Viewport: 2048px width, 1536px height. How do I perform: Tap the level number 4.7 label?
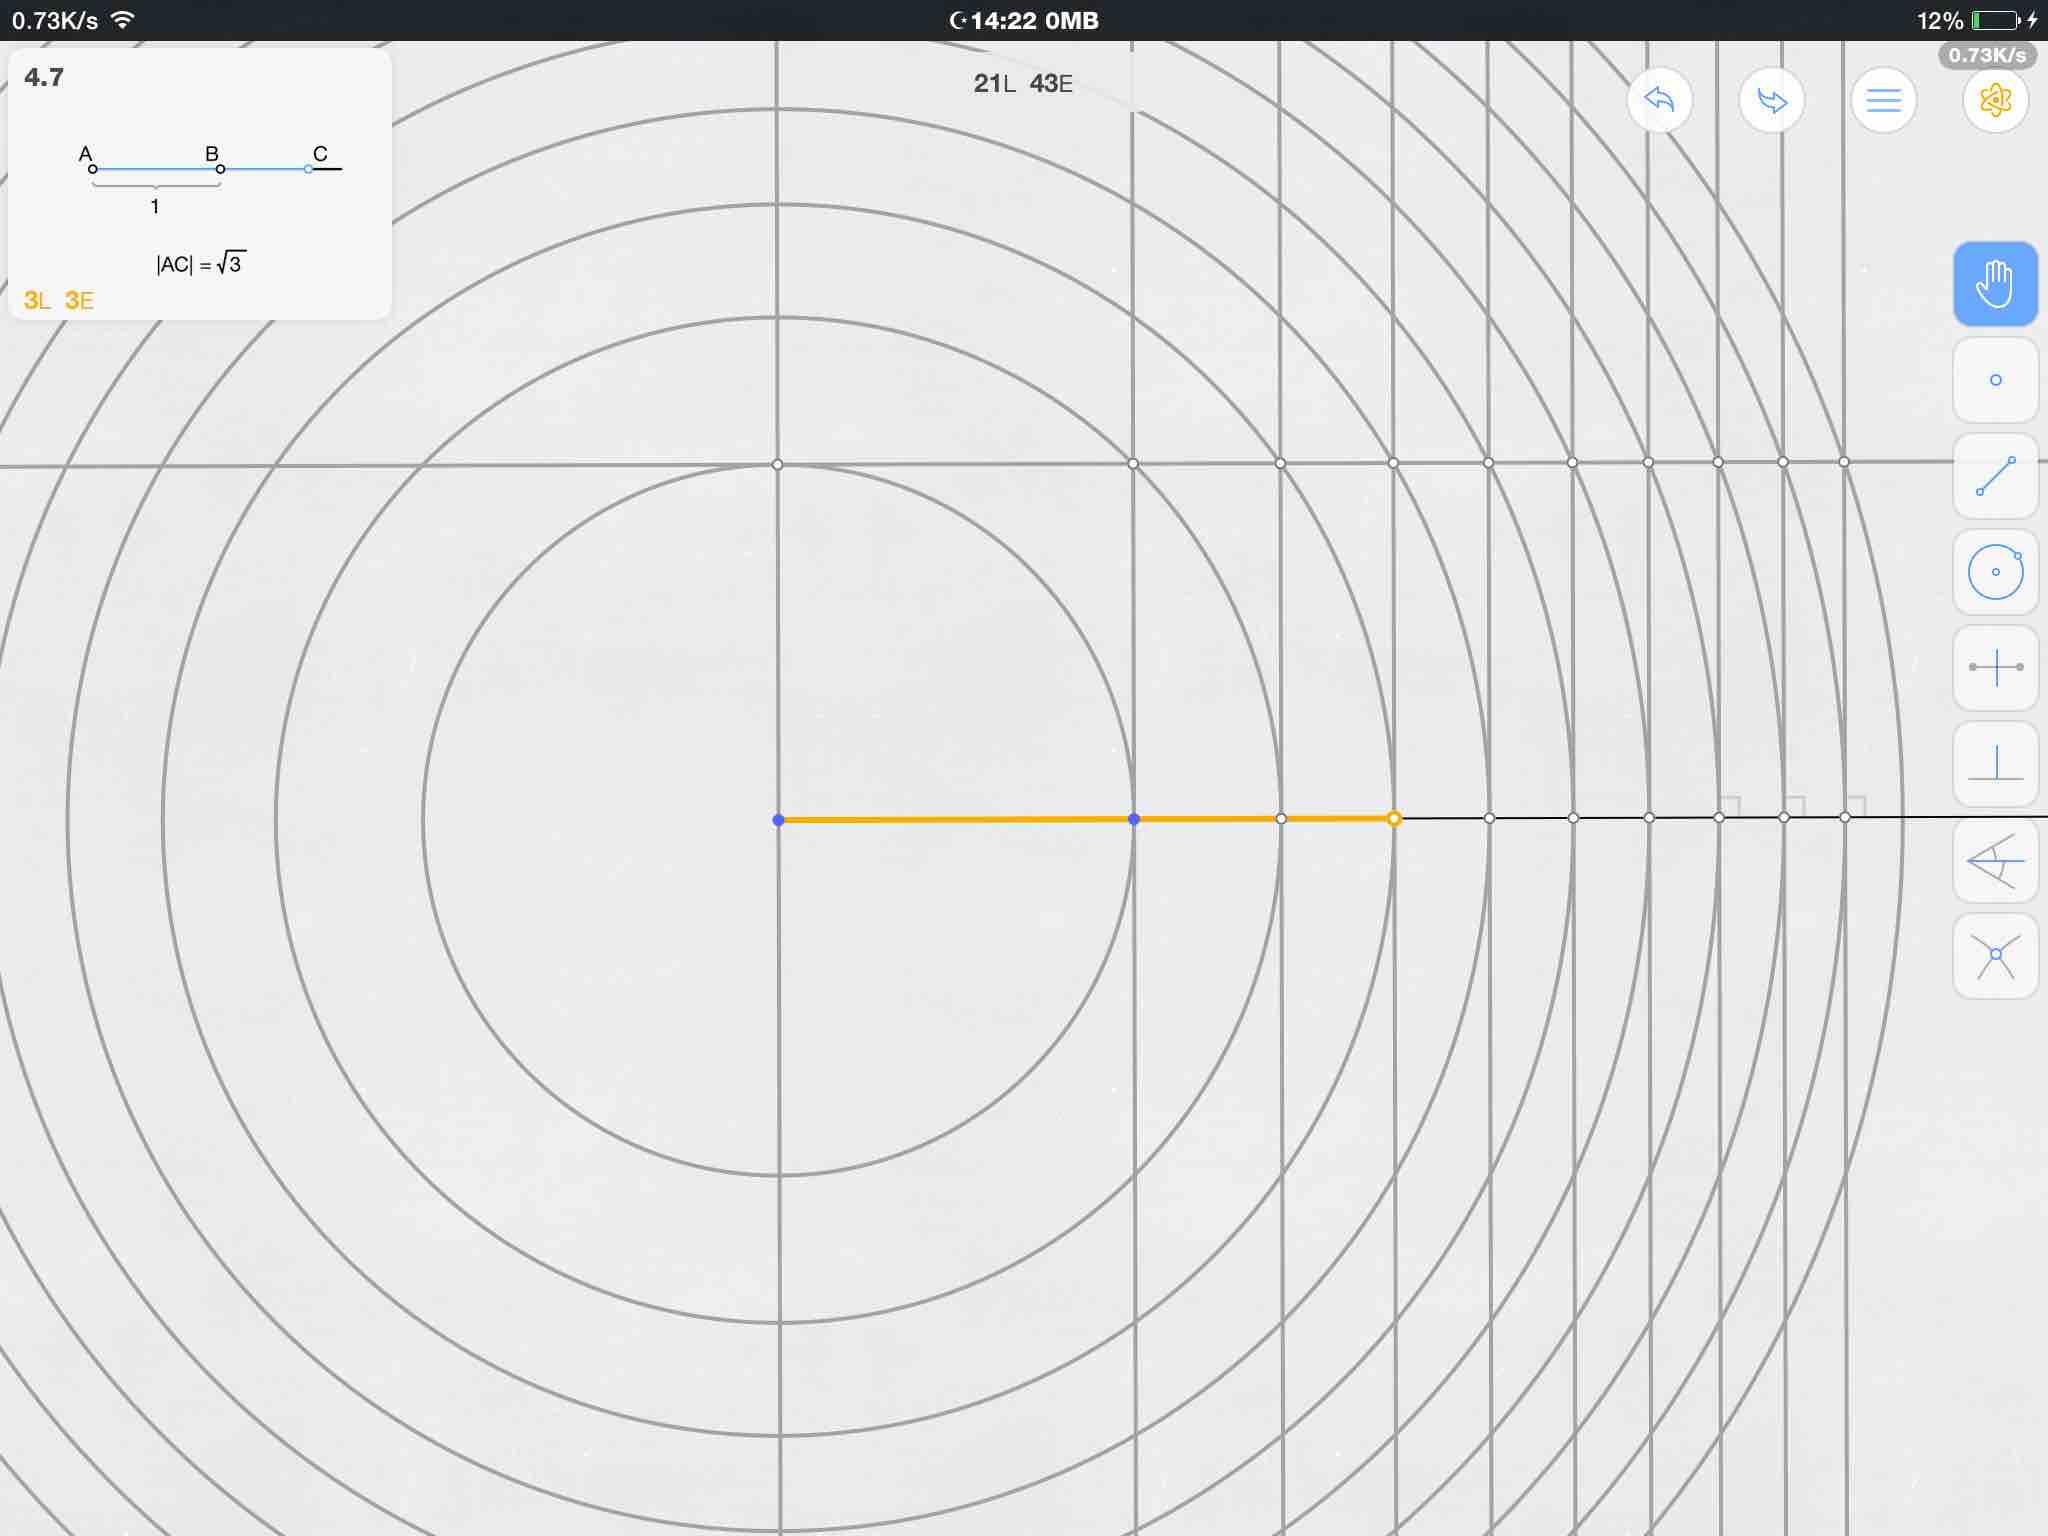[x=44, y=77]
